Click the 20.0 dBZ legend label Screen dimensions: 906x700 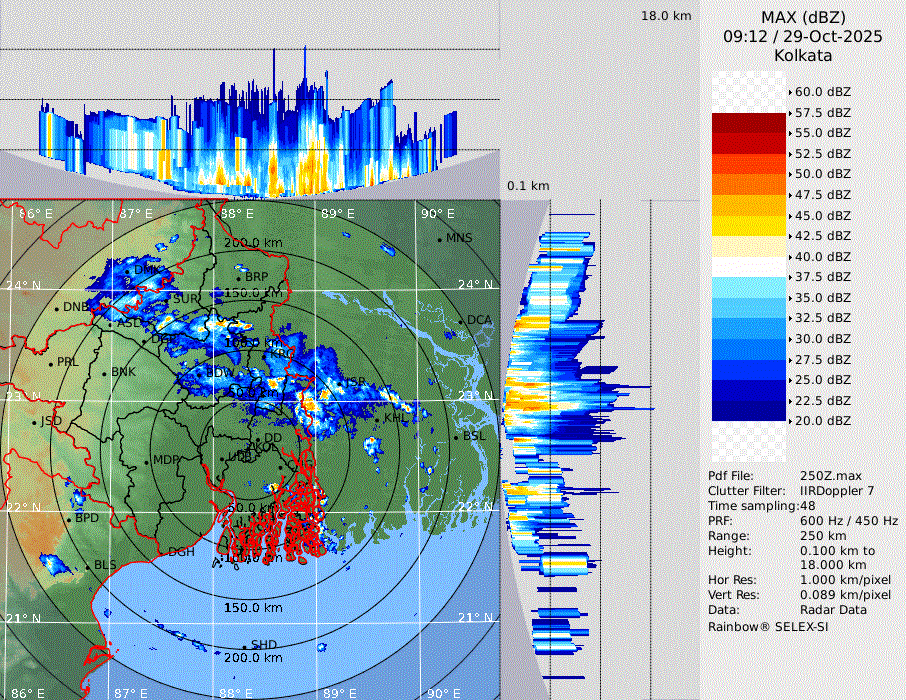tap(822, 421)
